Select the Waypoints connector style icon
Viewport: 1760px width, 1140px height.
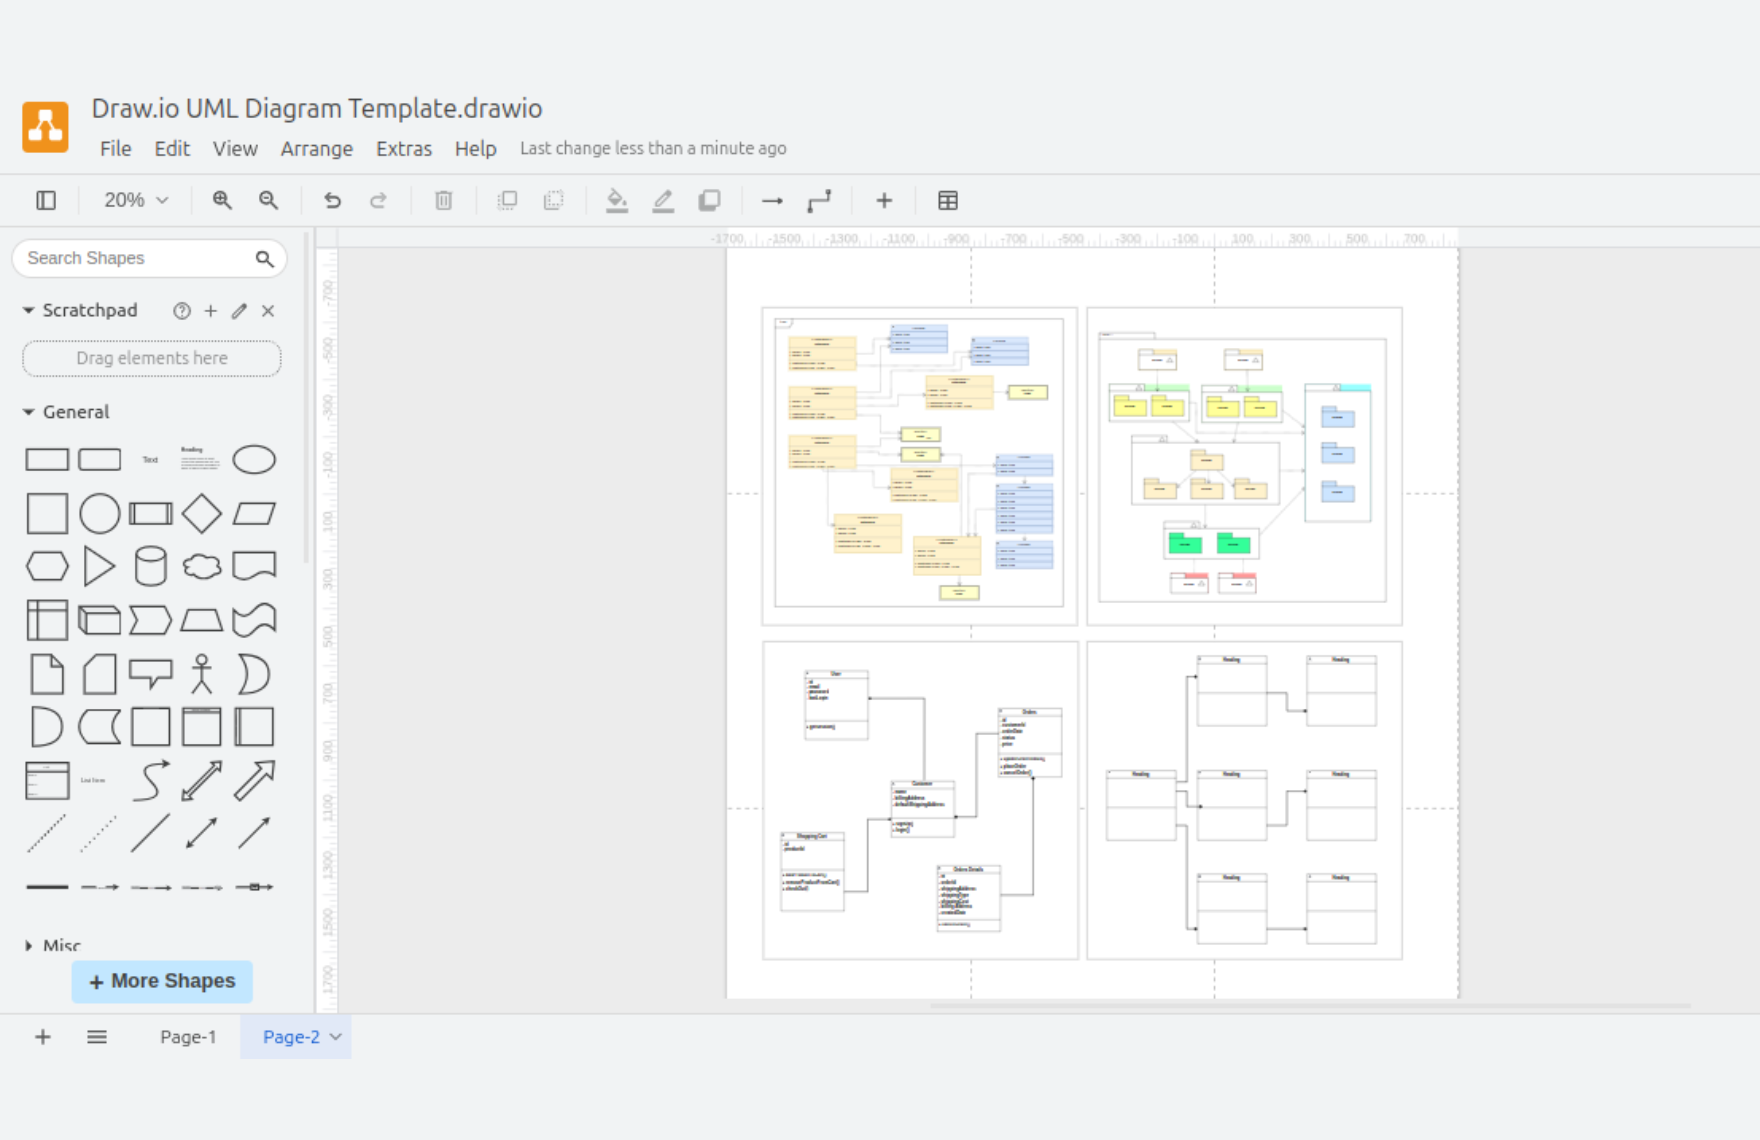tap(819, 201)
